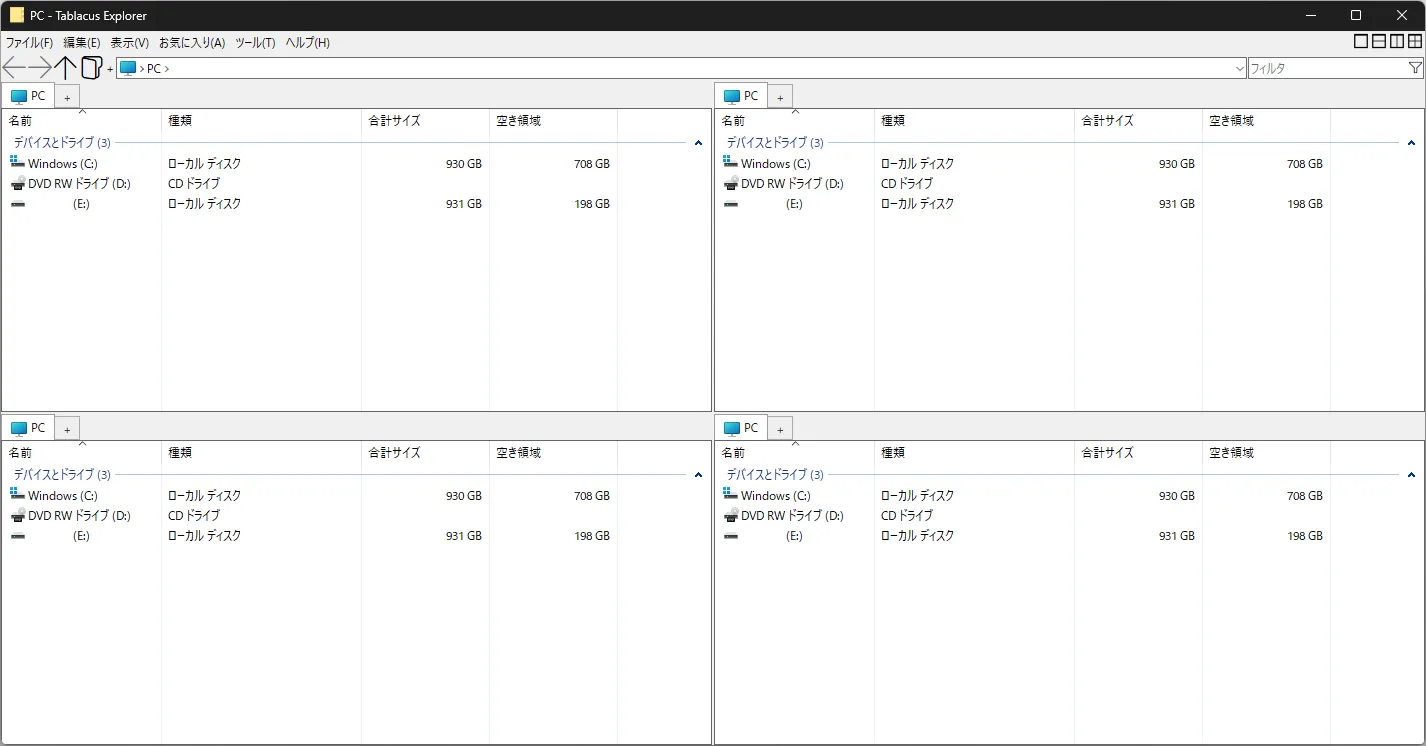Sort by 合計サイズ column in top-left pane
Viewport: 1426px width, 746px height.
point(395,121)
